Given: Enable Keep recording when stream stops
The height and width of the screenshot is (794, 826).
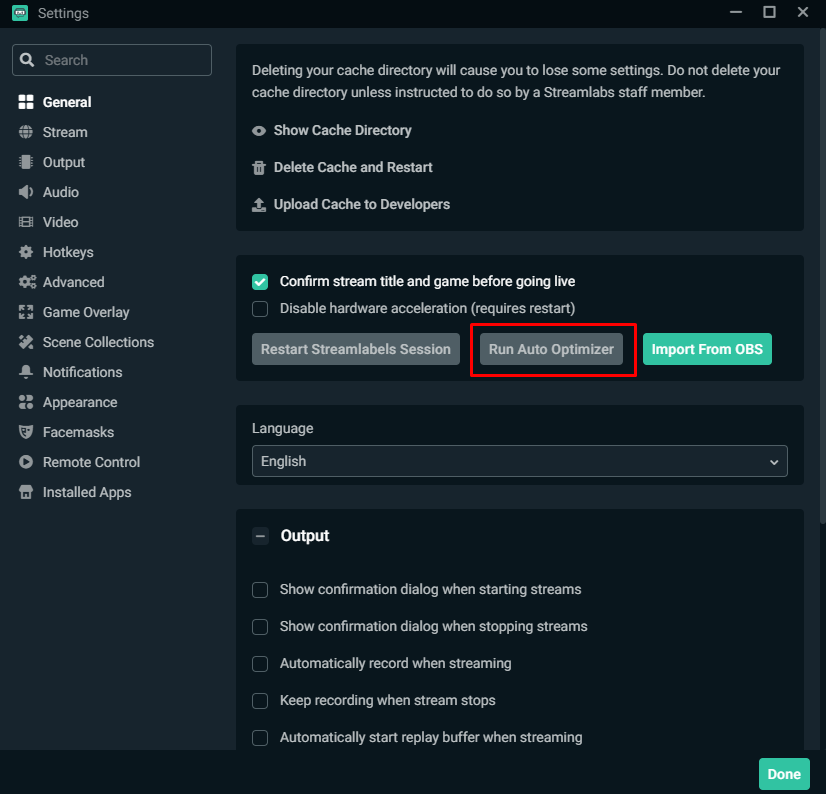Looking at the screenshot, I should pyautogui.click(x=260, y=701).
